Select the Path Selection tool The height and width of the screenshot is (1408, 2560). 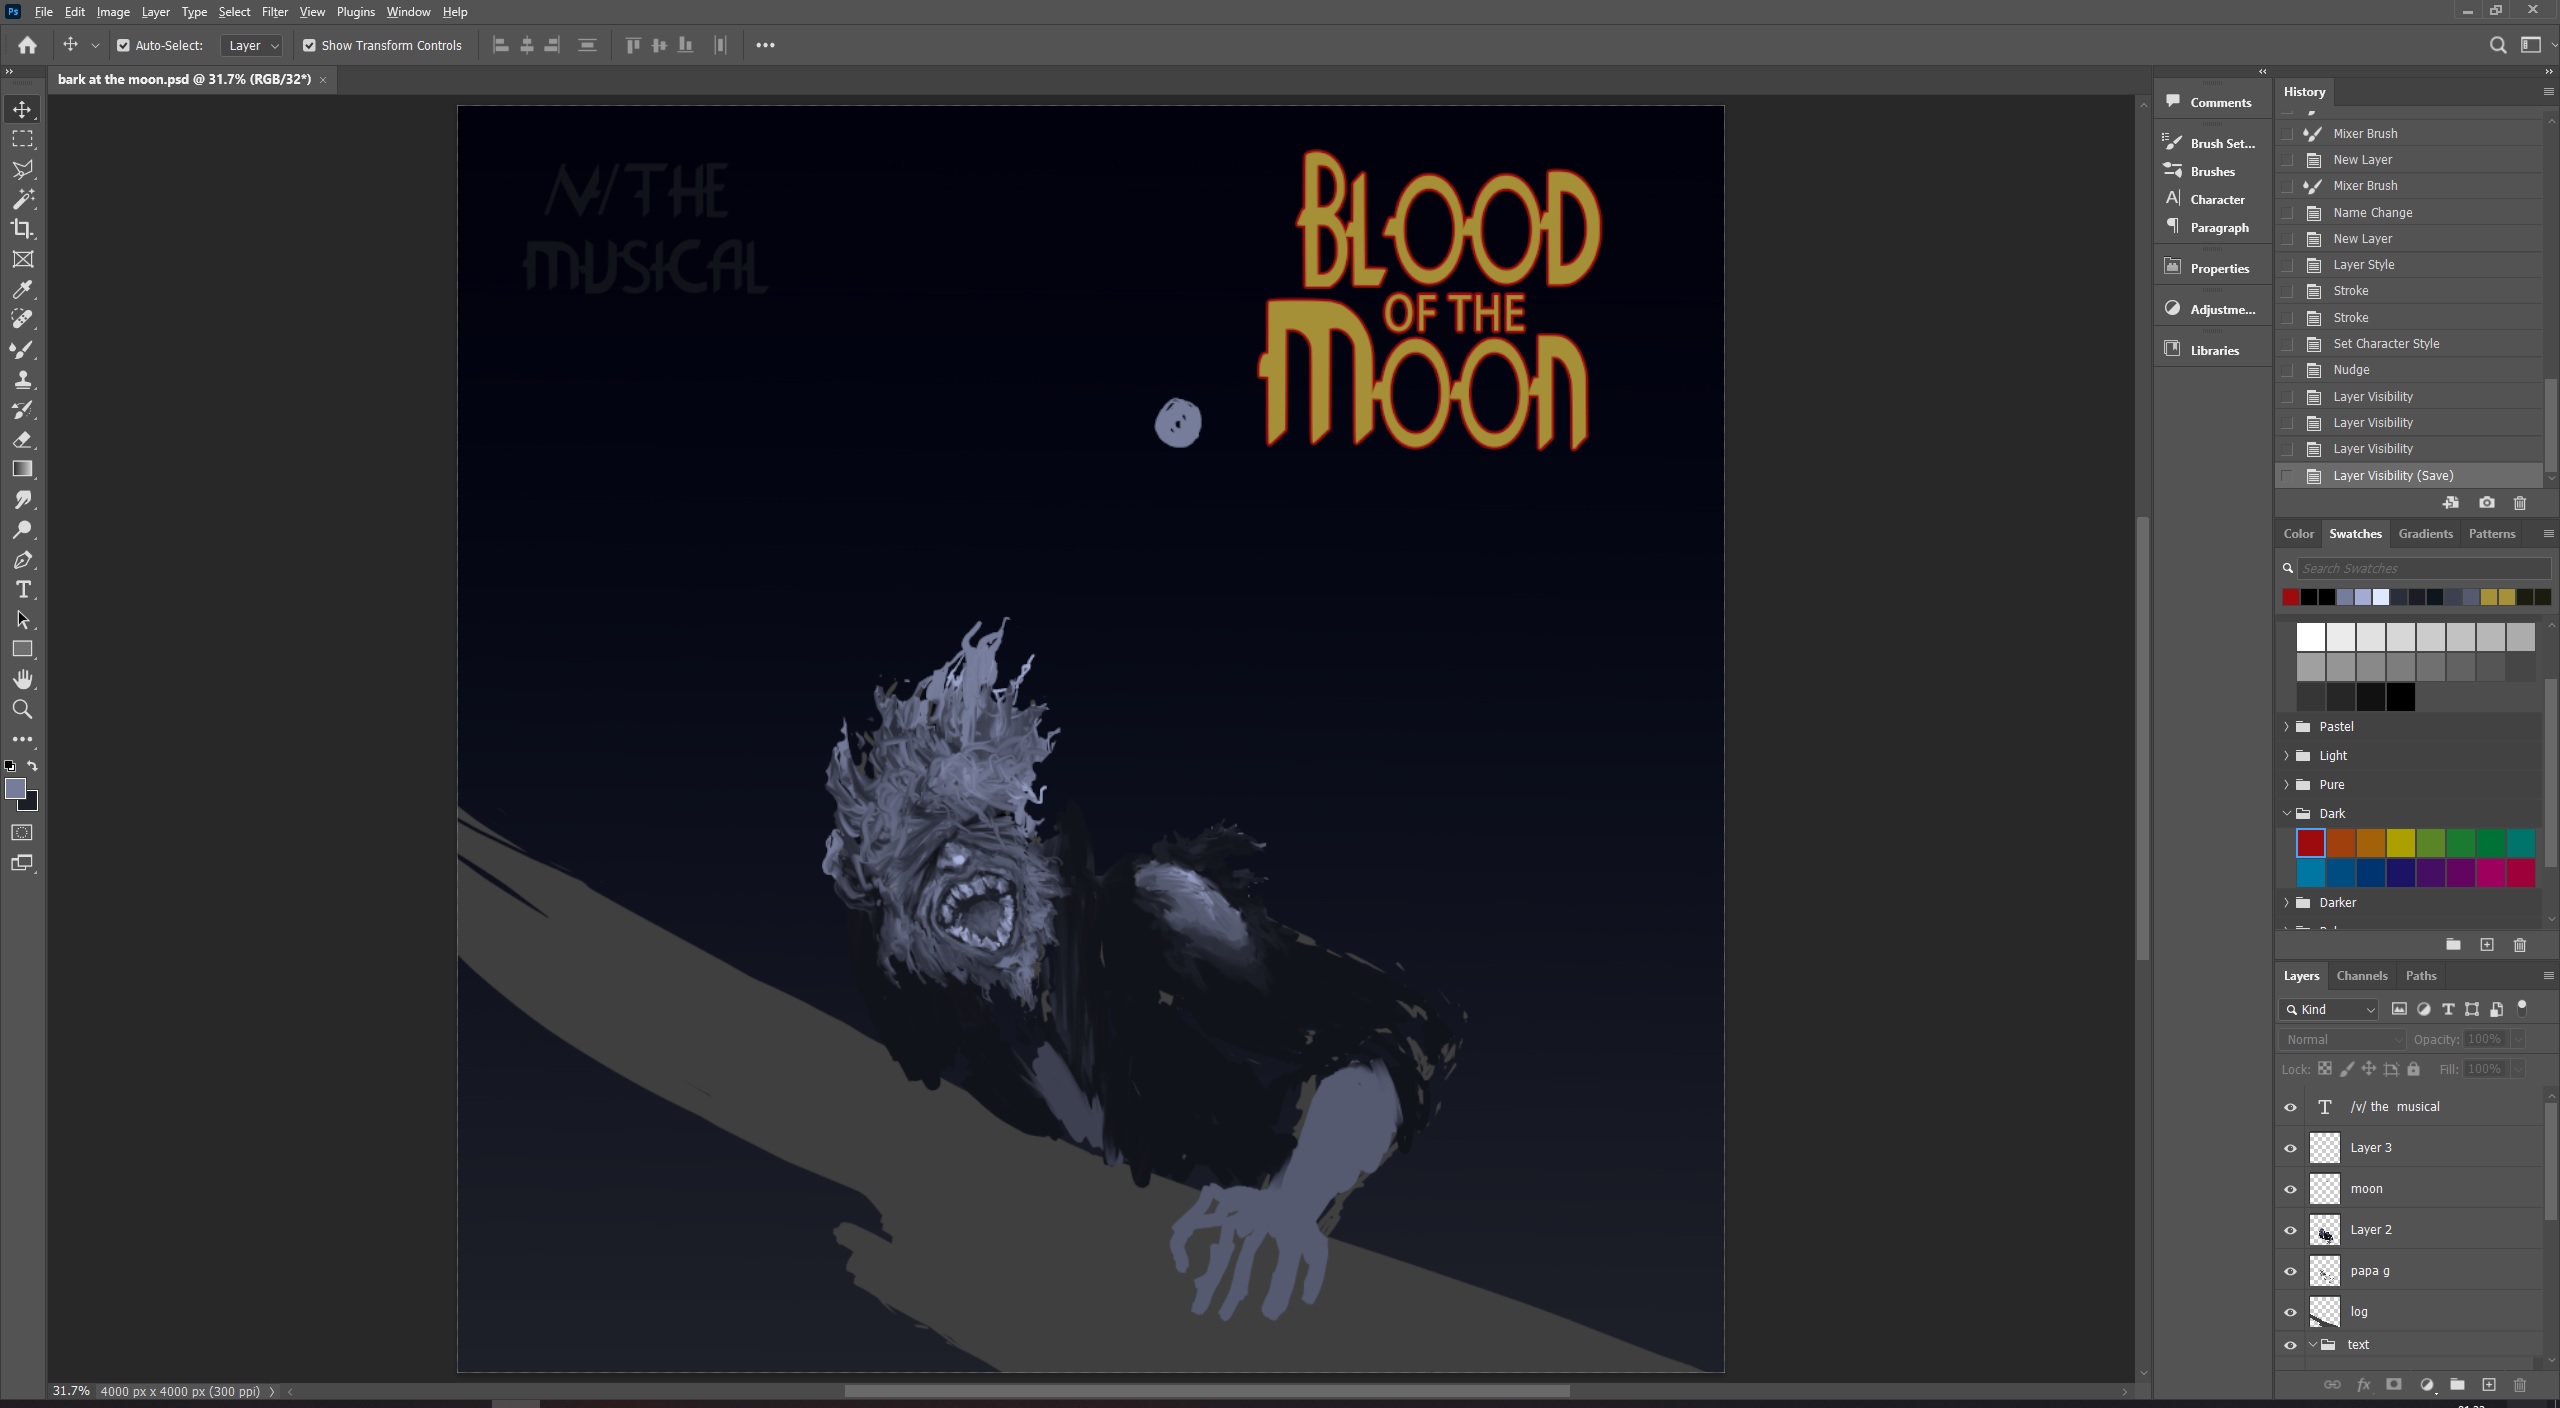point(22,619)
